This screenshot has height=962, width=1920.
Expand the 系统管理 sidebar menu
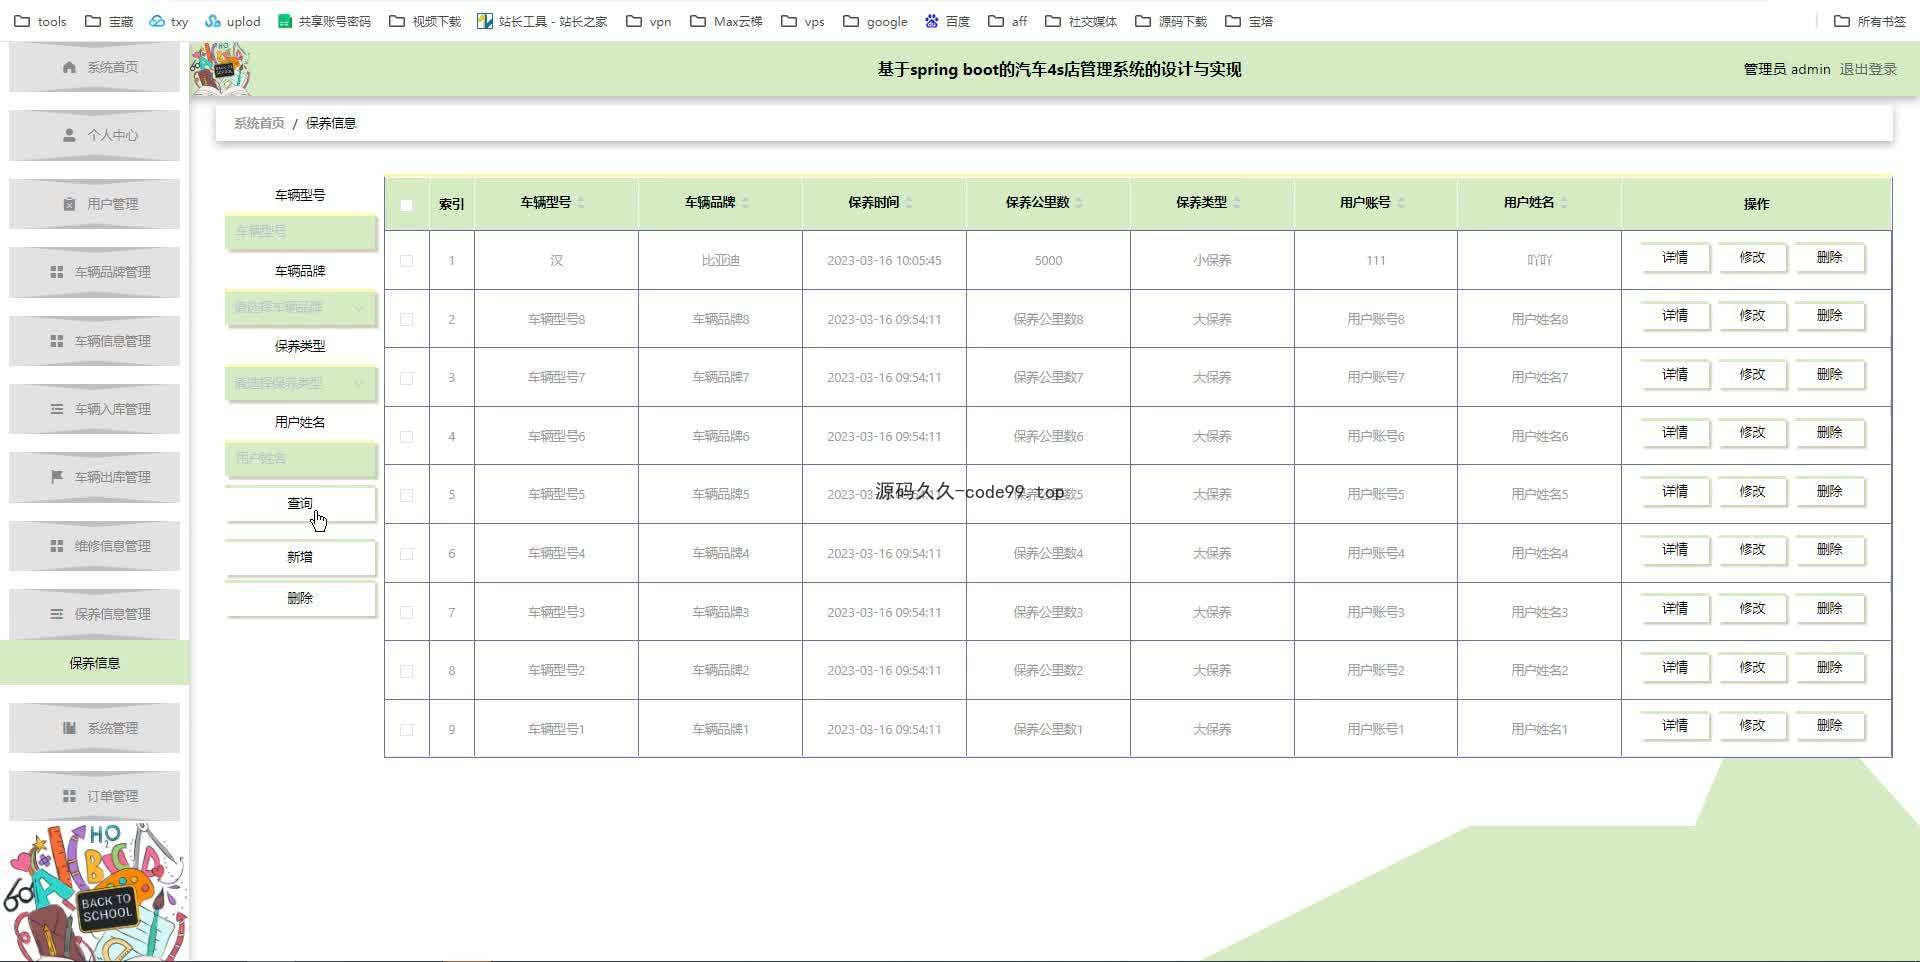point(94,728)
